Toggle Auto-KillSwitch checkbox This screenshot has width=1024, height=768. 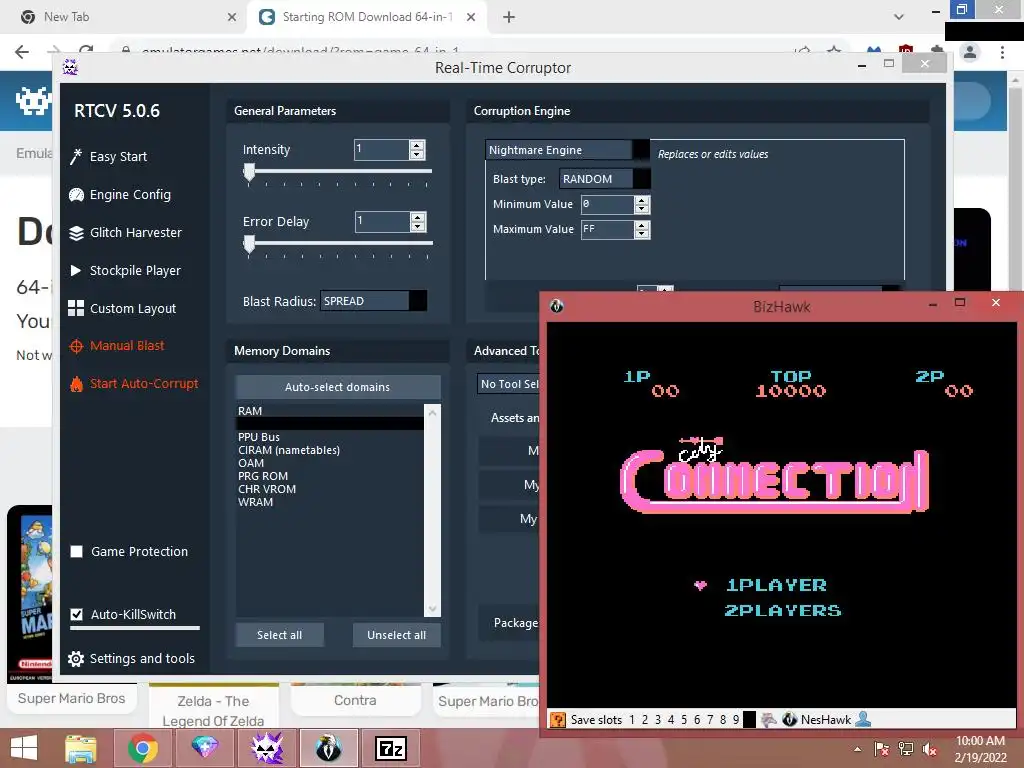(x=76, y=615)
